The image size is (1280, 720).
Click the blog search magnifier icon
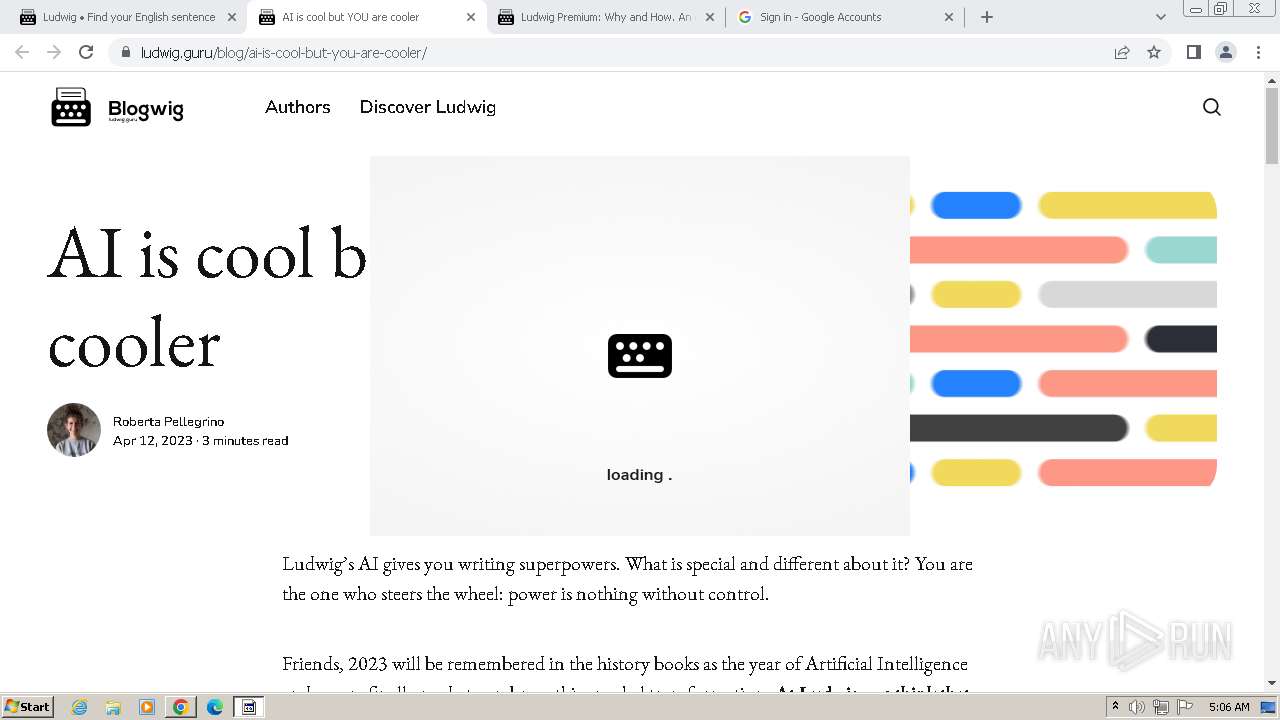pos(1211,107)
